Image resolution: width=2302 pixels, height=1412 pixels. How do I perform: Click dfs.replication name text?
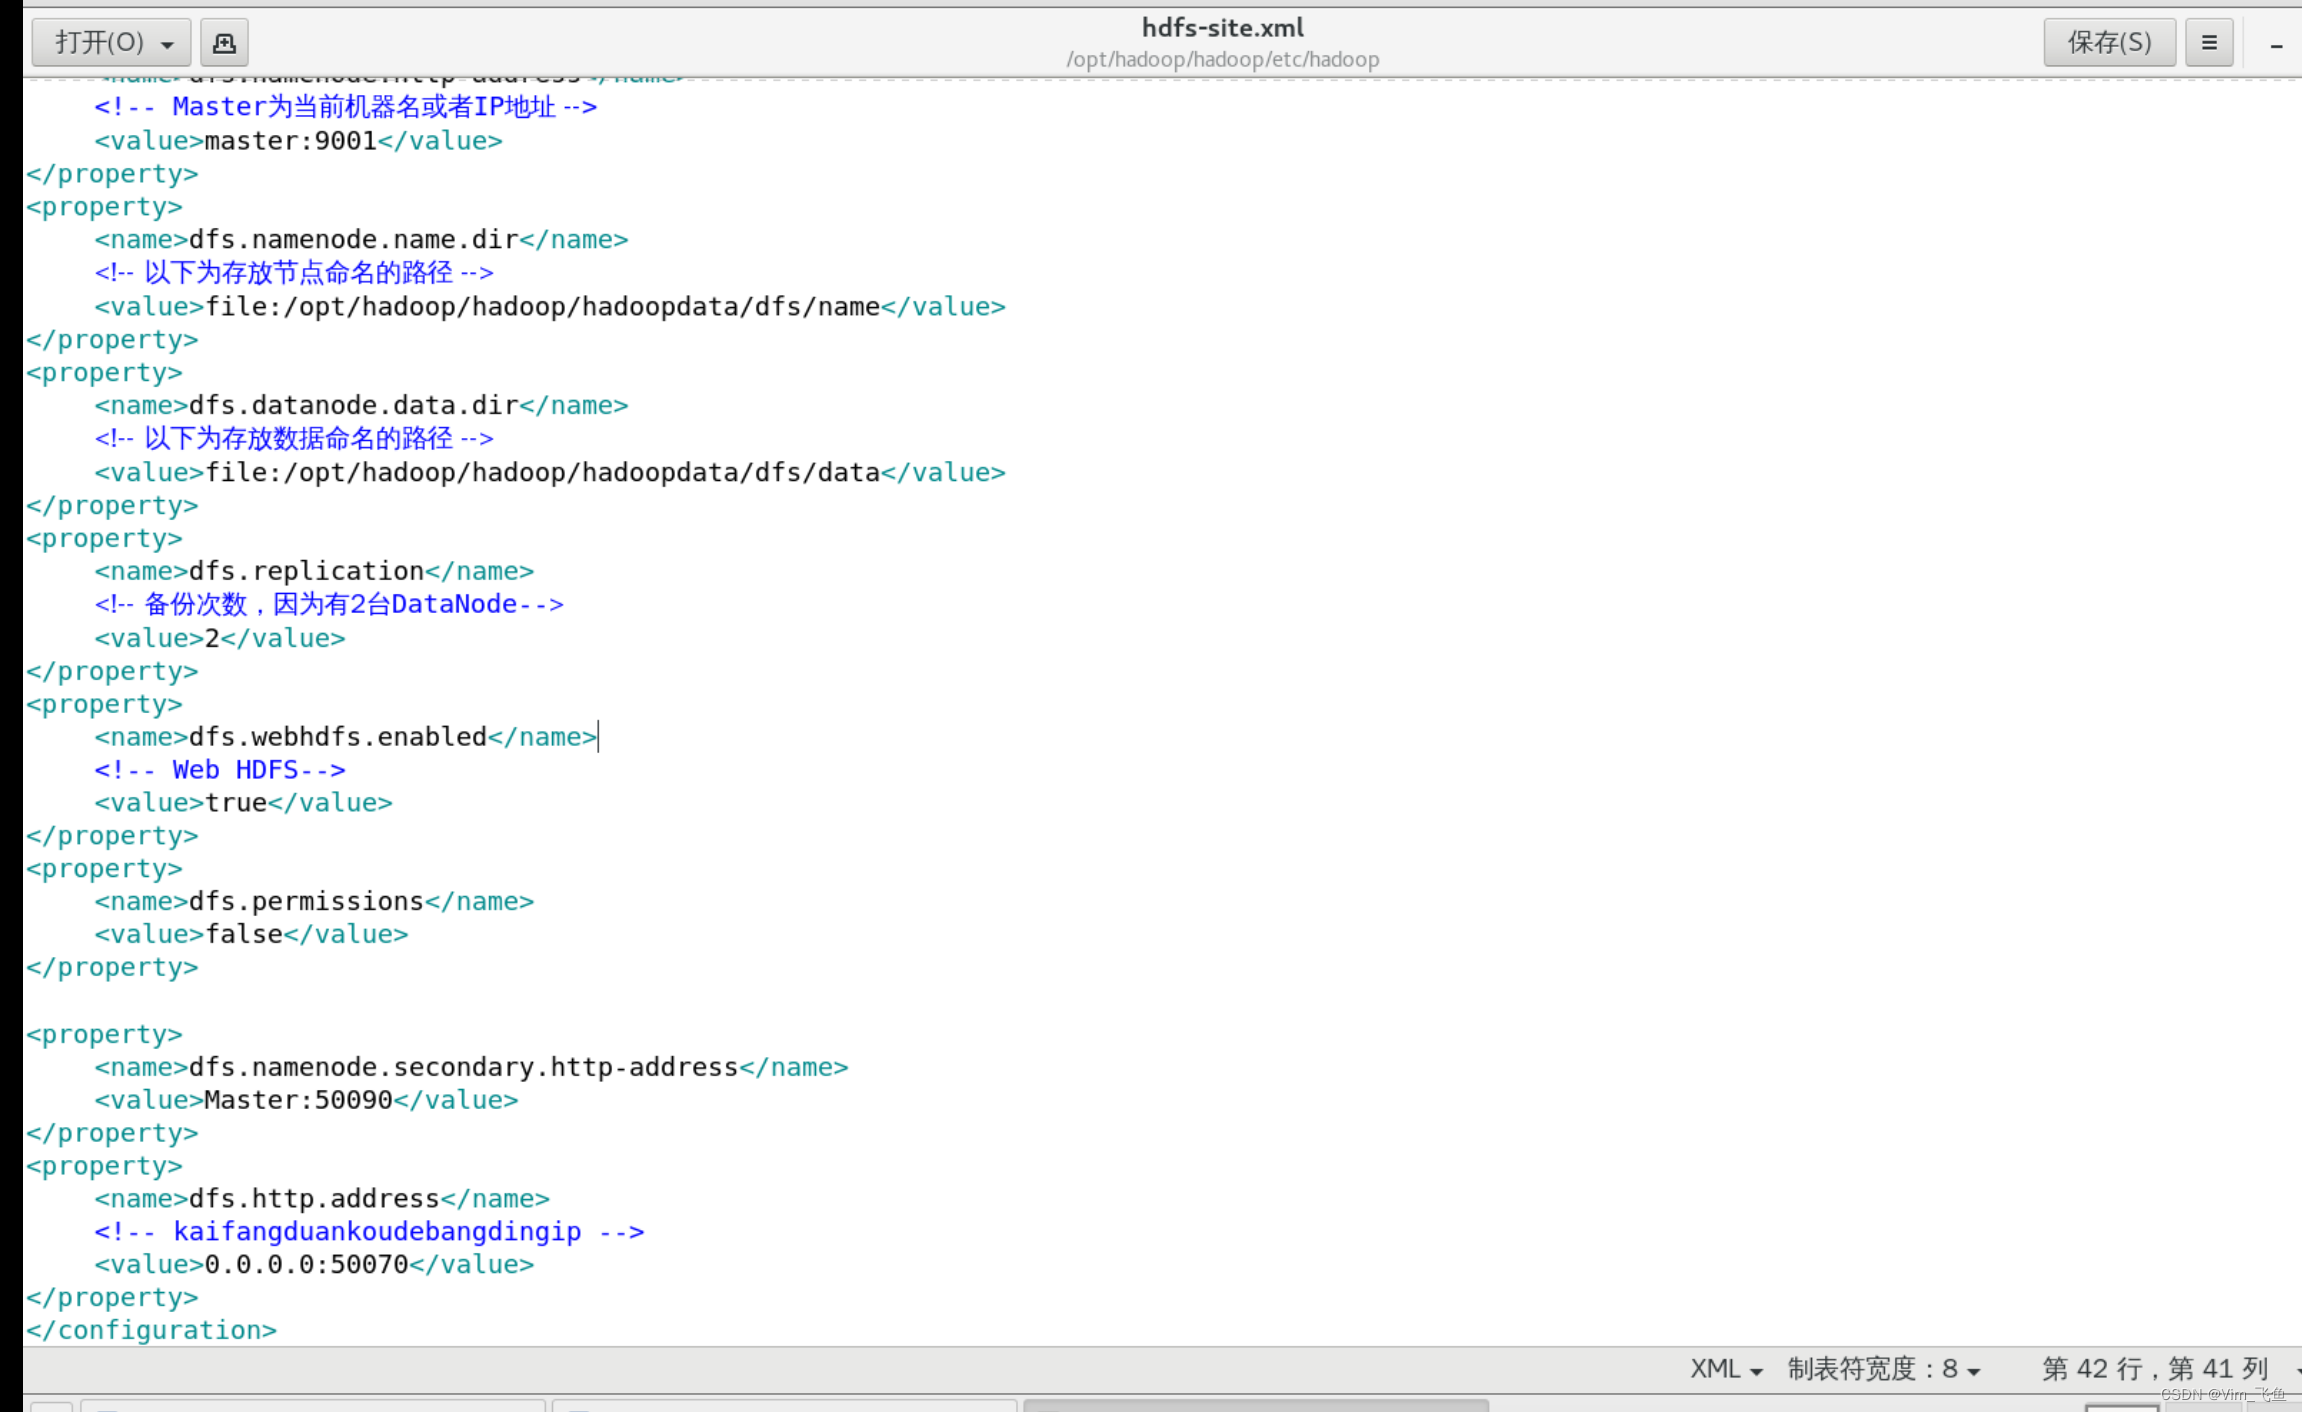coord(306,572)
